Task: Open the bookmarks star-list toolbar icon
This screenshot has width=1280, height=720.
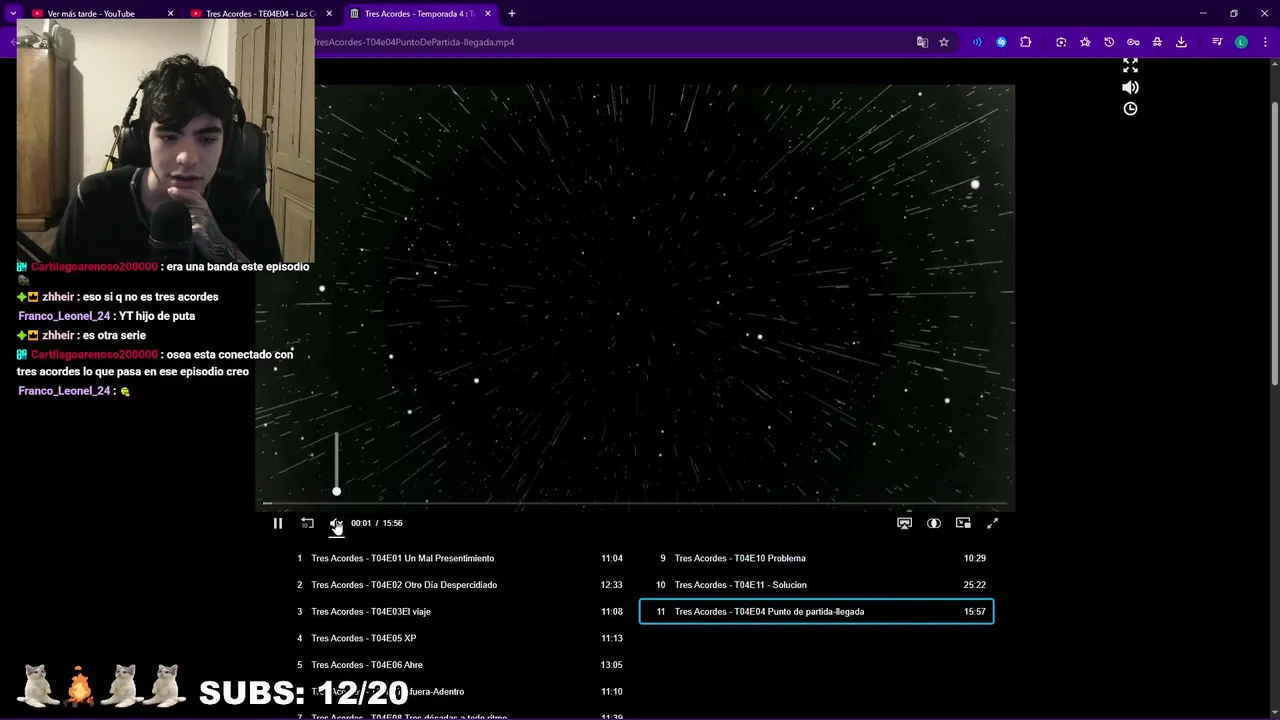Action: coord(1085,42)
